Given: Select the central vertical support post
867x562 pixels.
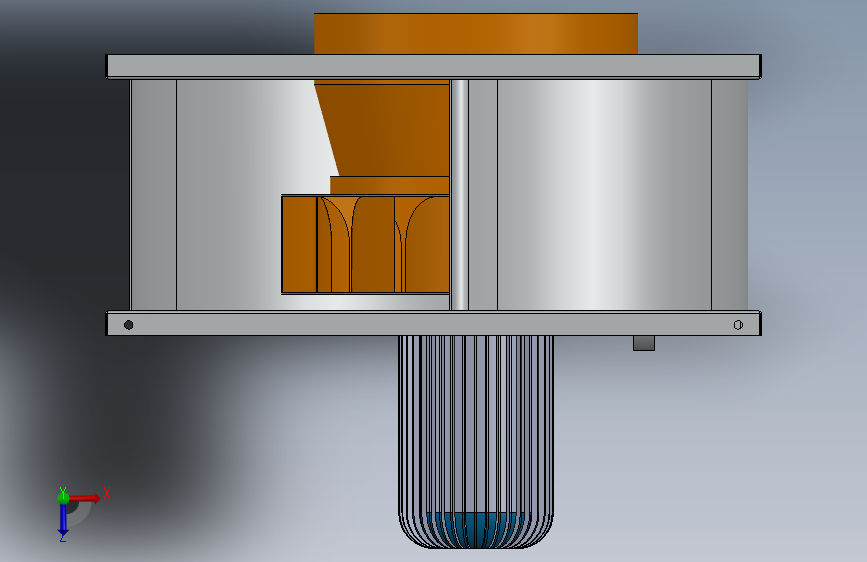Looking at the screenshot, I should pyautogui.click(x=459, y=195).
